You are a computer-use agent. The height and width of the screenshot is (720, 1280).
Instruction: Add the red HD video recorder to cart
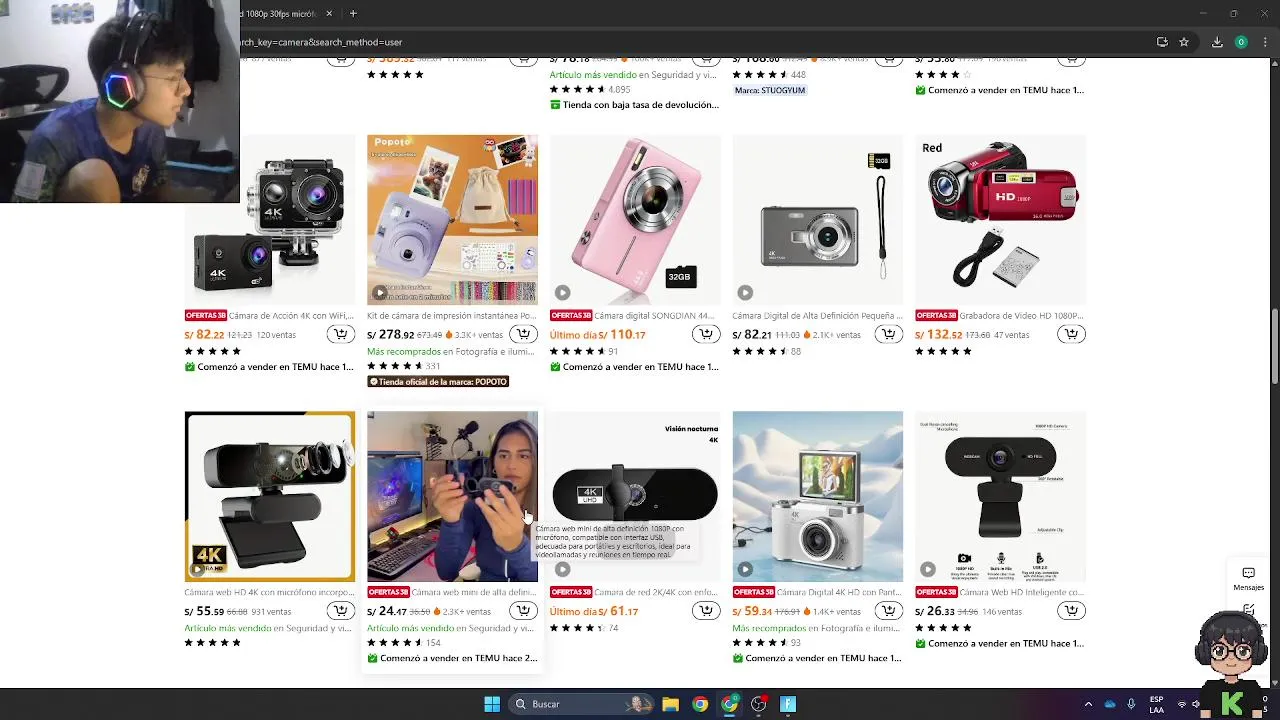[1071, 334]
